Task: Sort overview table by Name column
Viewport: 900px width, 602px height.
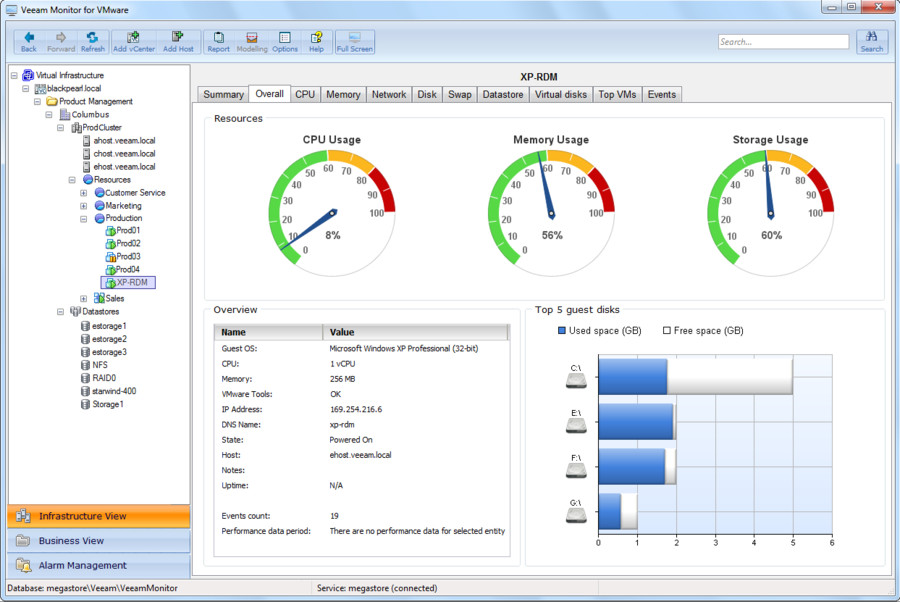Action: (269, 332)
